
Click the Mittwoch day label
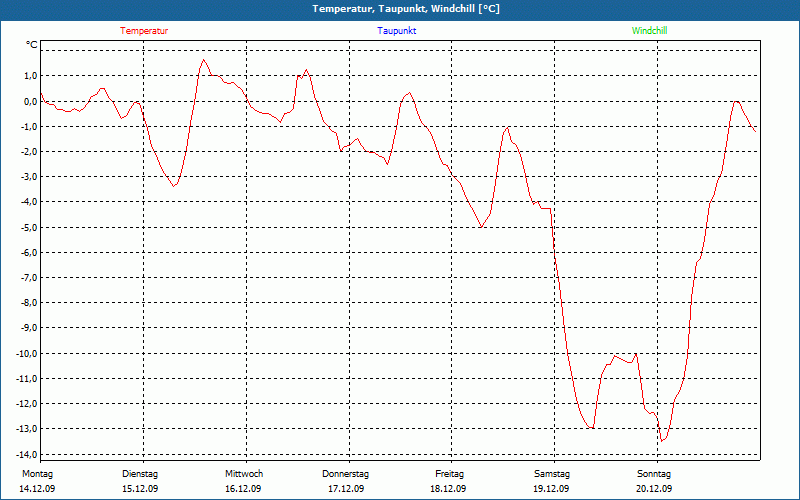[244, 474]
